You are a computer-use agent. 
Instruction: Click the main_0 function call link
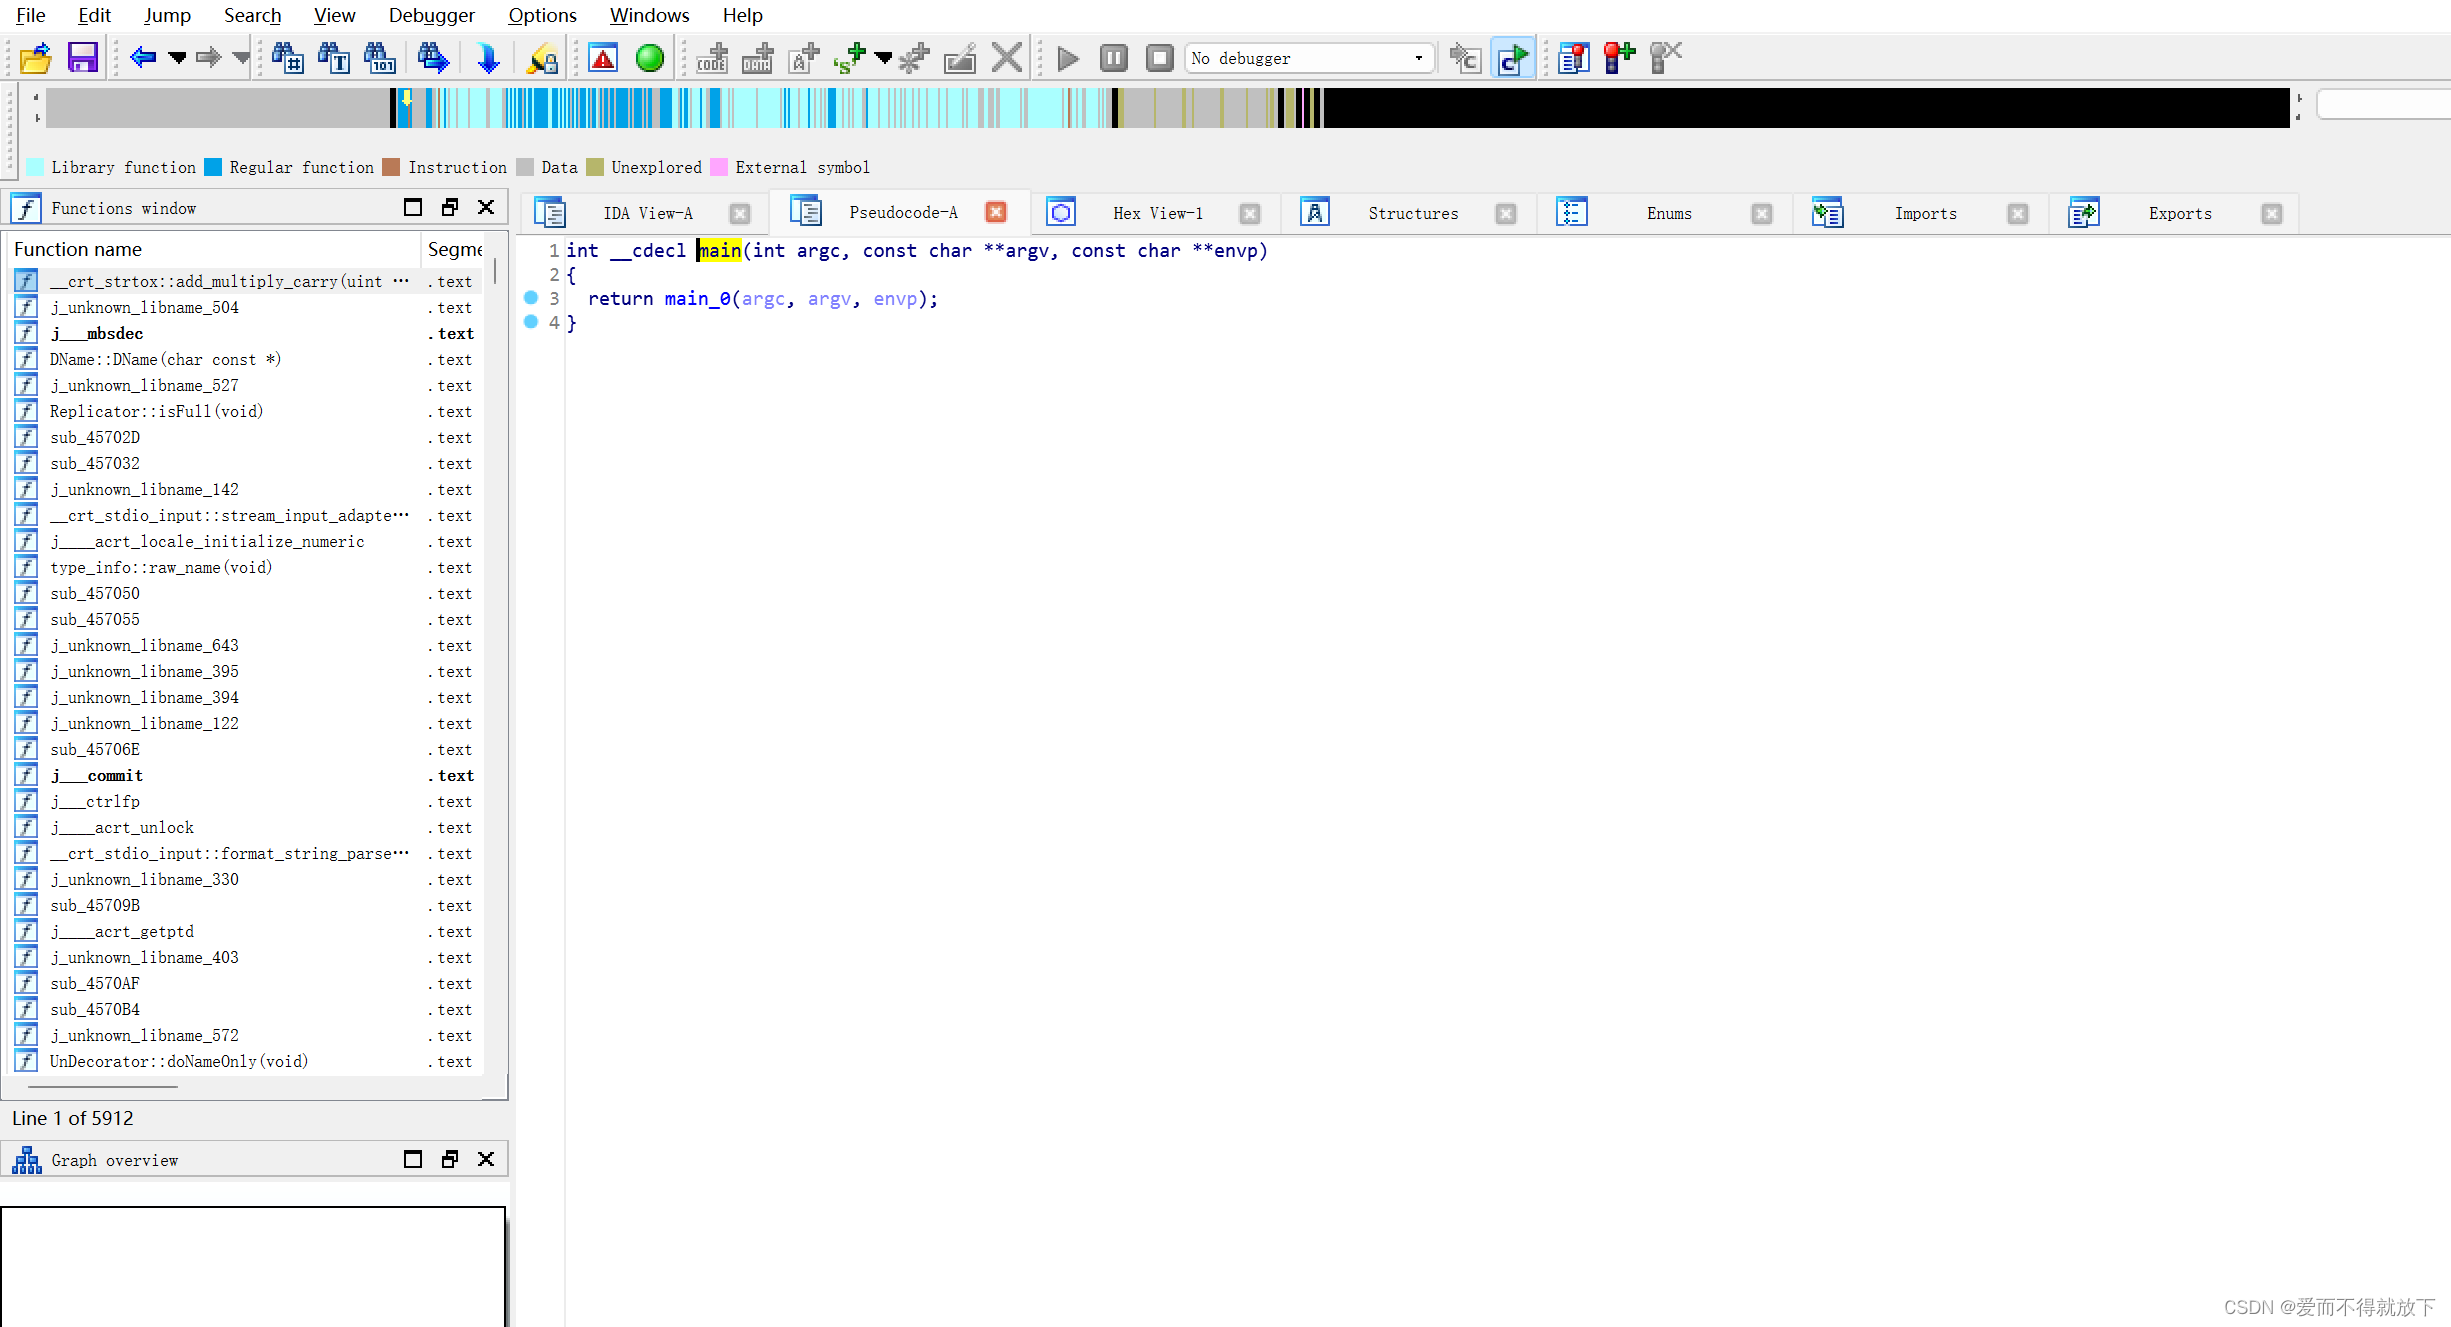tap(697, 299)
